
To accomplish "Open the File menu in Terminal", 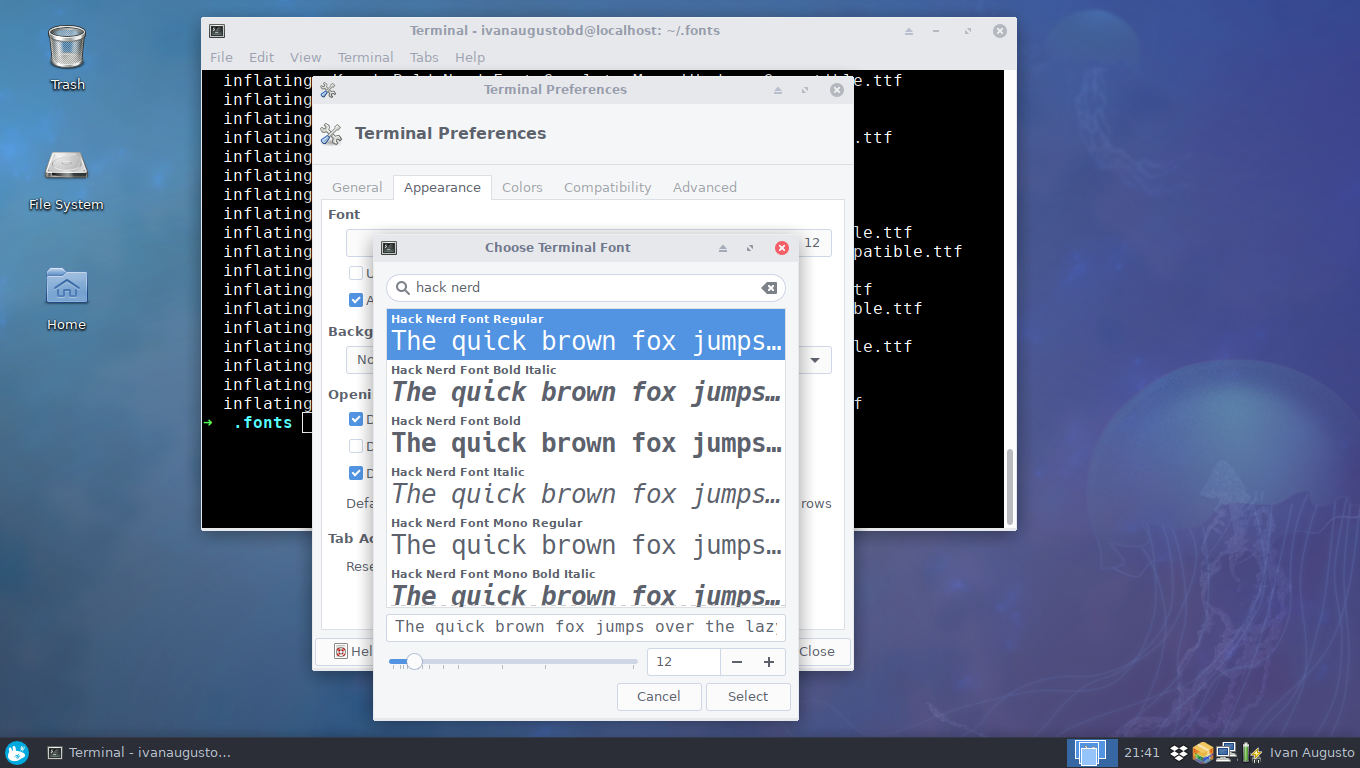I will pos(221,57).
